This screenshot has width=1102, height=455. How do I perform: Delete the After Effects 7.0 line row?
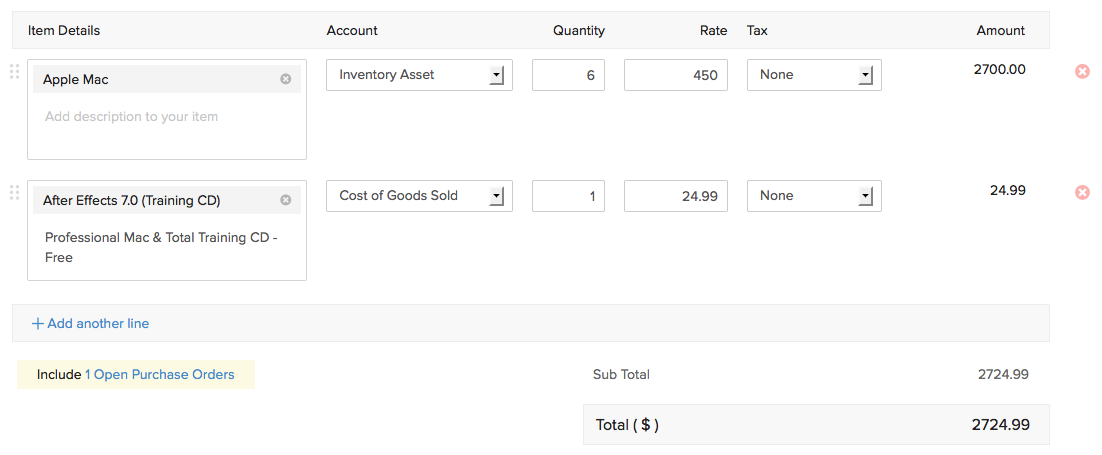[1082, 192]
